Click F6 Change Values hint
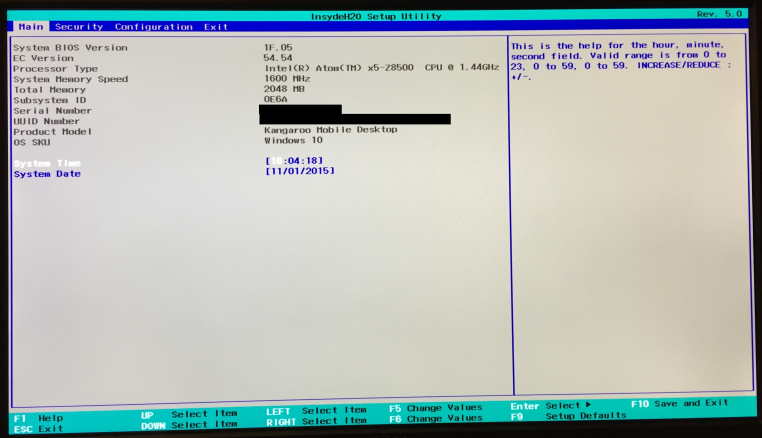Image resolution: width=762 pixels, height=438 pixels. coord(435,420)
